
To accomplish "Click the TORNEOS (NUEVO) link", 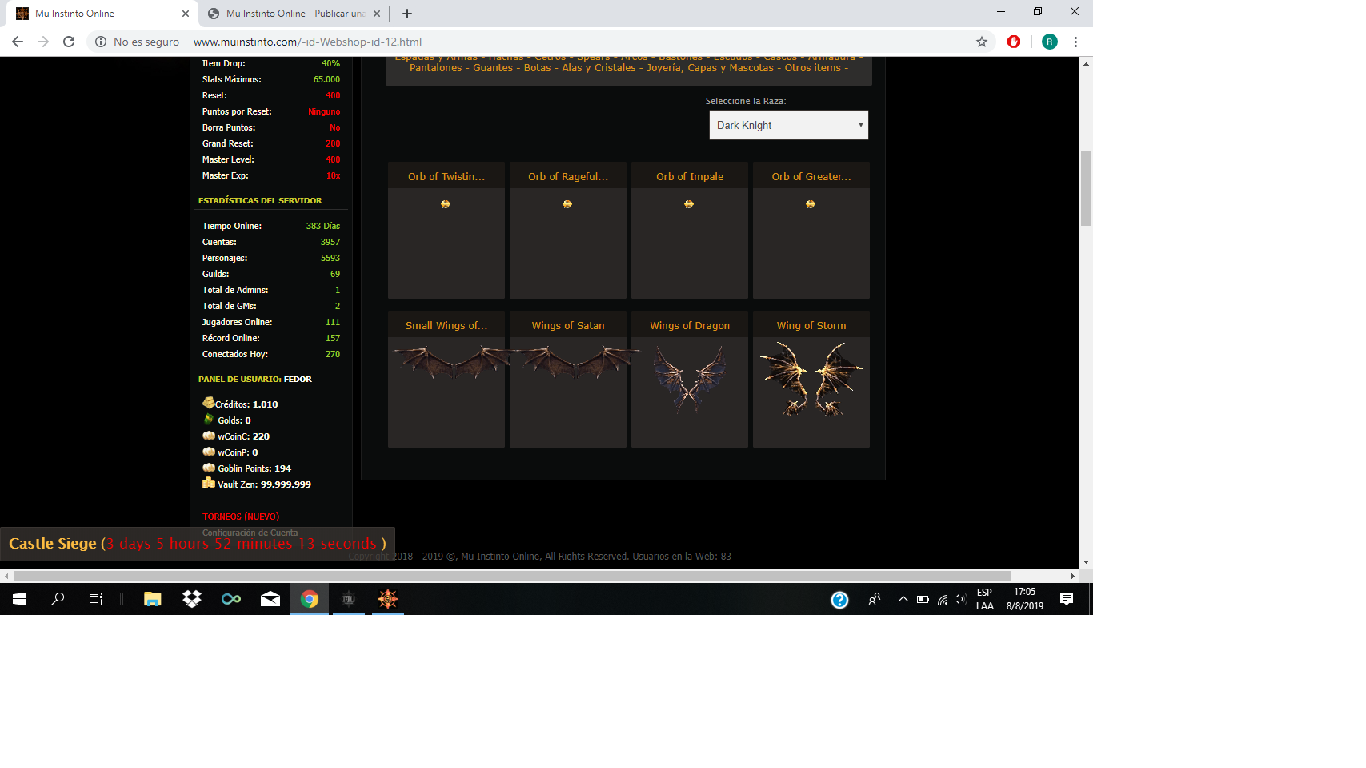I will point(240,517).
